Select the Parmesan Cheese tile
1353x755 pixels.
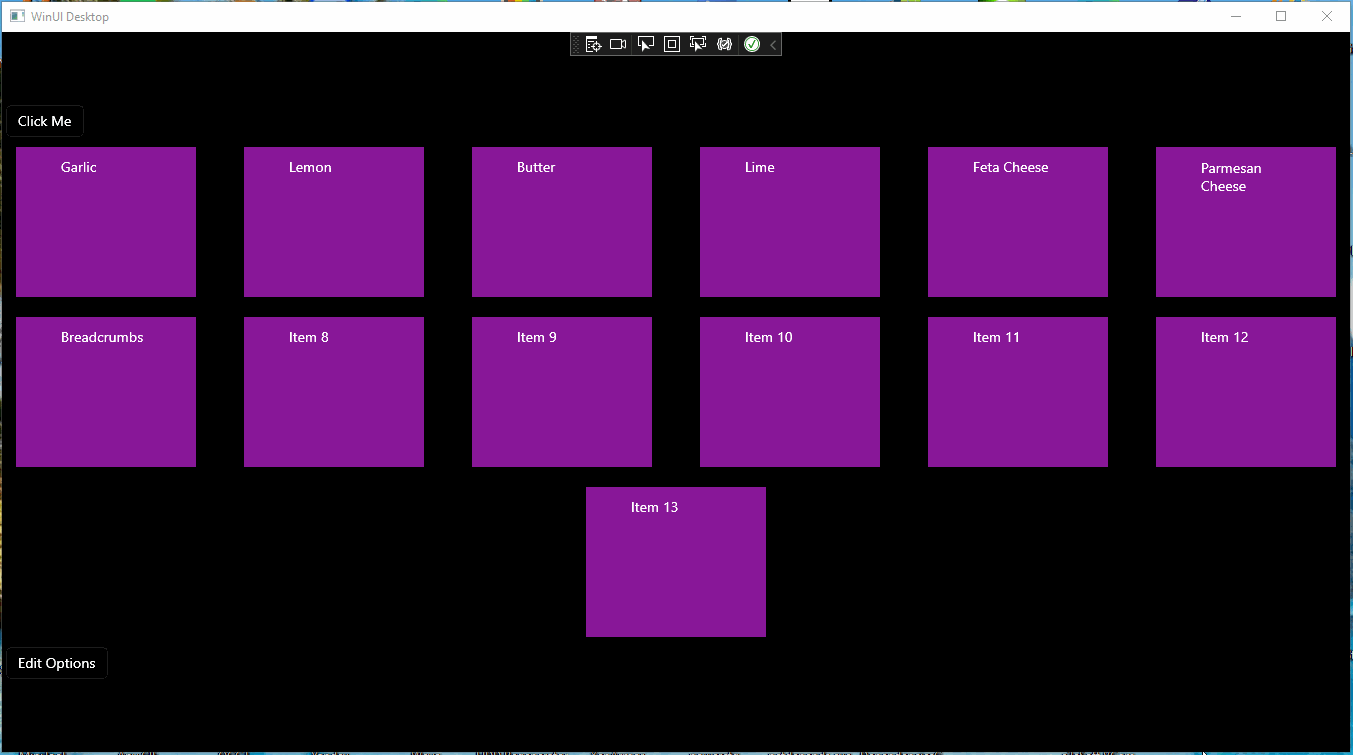[1245, 221]
